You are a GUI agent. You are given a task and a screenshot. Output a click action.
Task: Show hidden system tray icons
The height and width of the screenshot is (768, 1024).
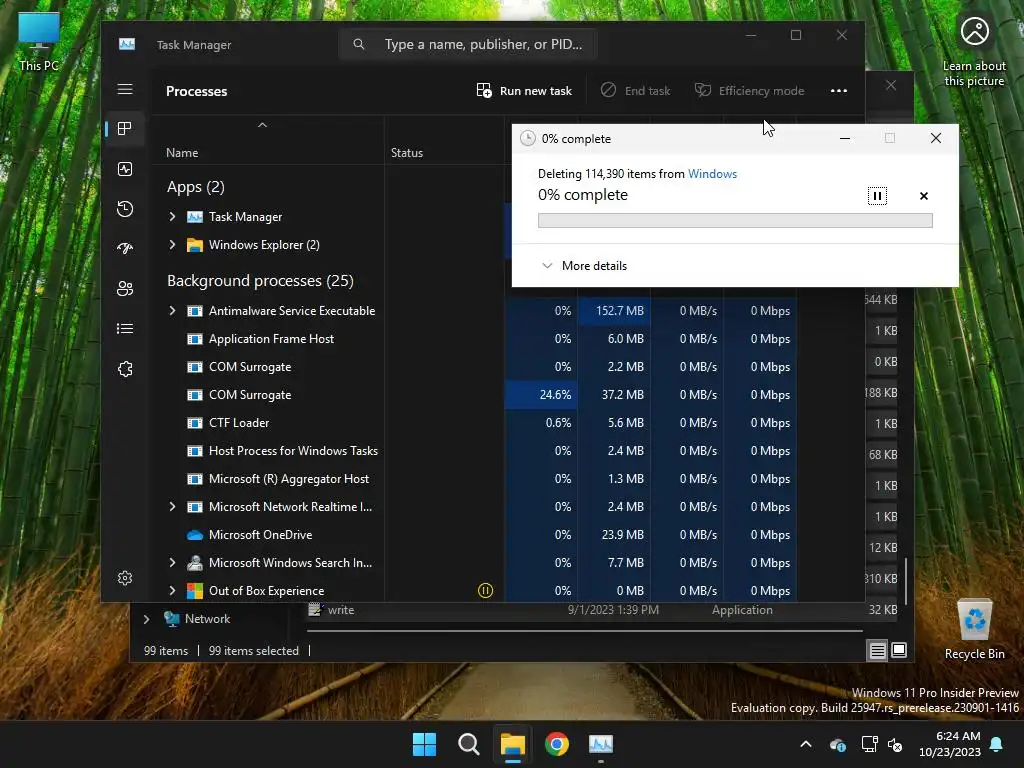pos(806,744)
